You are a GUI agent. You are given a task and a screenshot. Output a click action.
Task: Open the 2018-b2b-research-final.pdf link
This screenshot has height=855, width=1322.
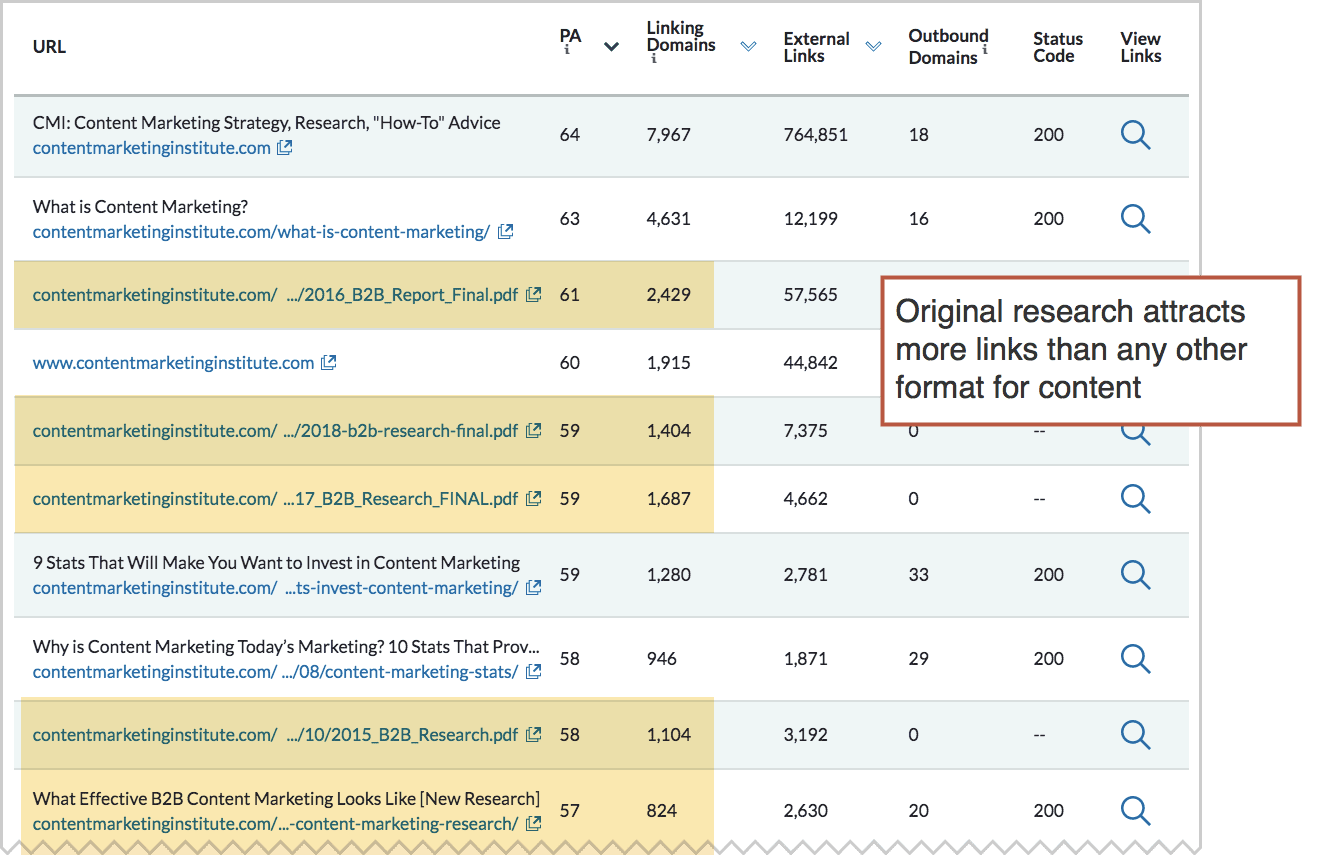[276, 431]
